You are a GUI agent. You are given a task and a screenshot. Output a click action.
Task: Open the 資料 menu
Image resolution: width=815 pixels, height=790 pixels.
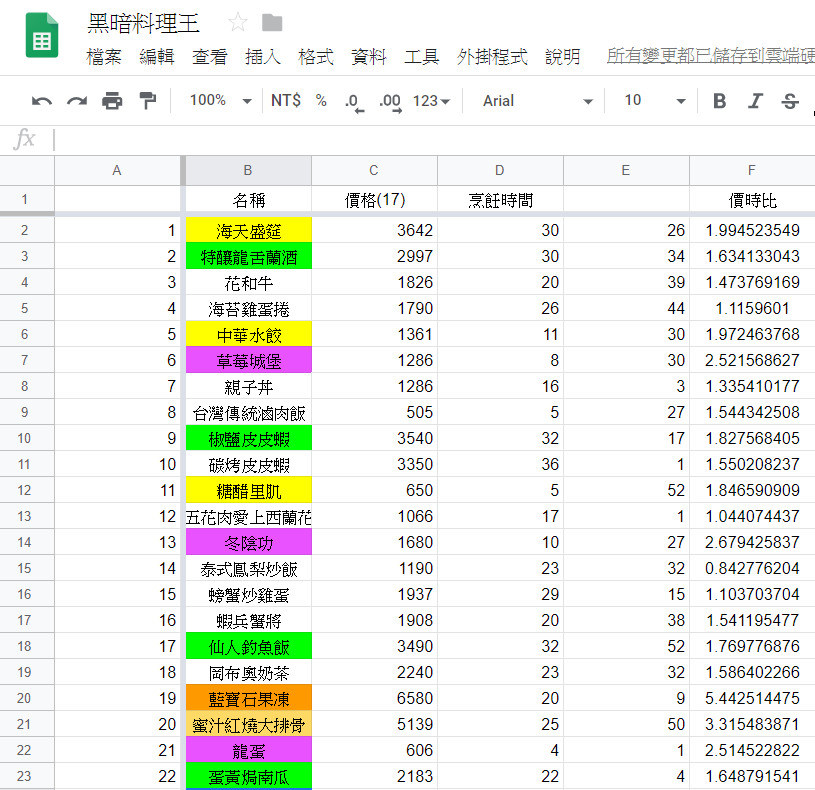coord(369,56)
